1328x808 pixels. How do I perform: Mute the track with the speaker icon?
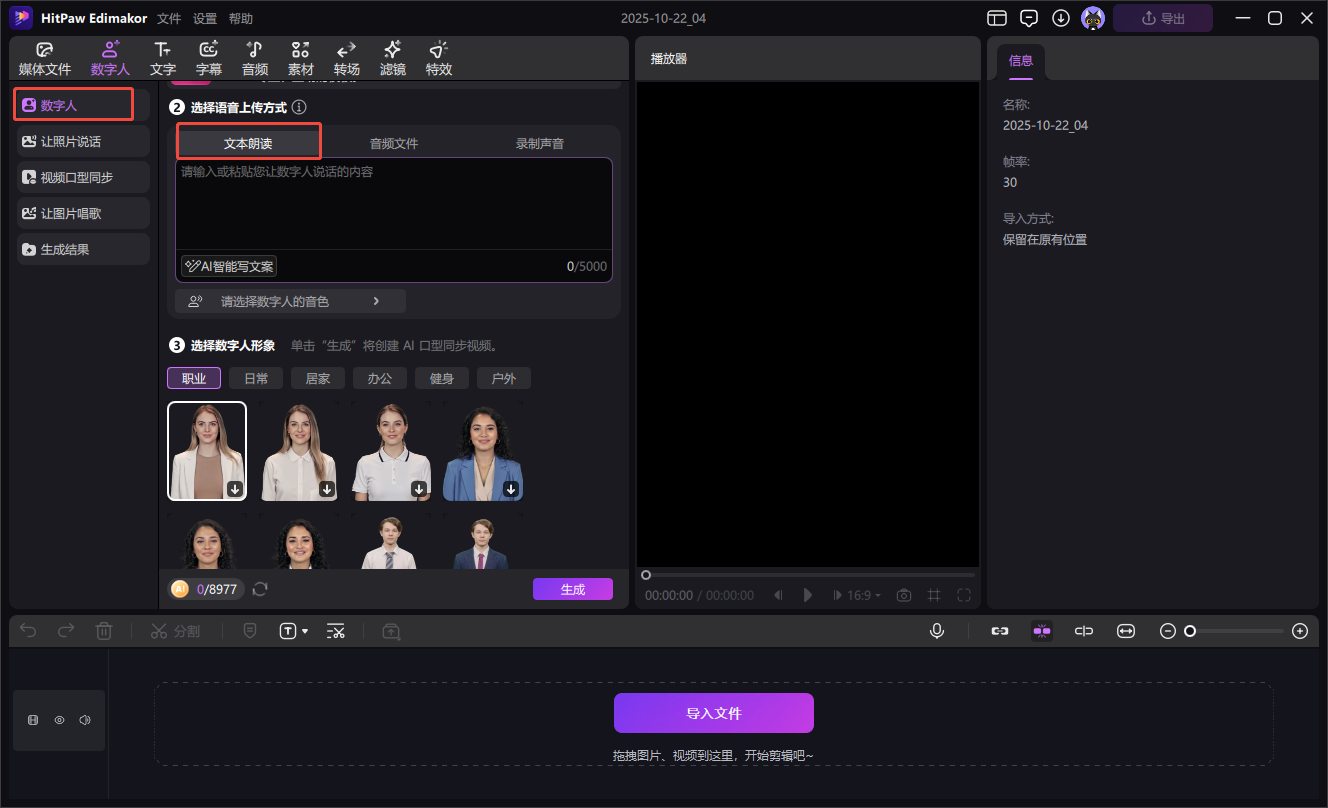(84, 719)
